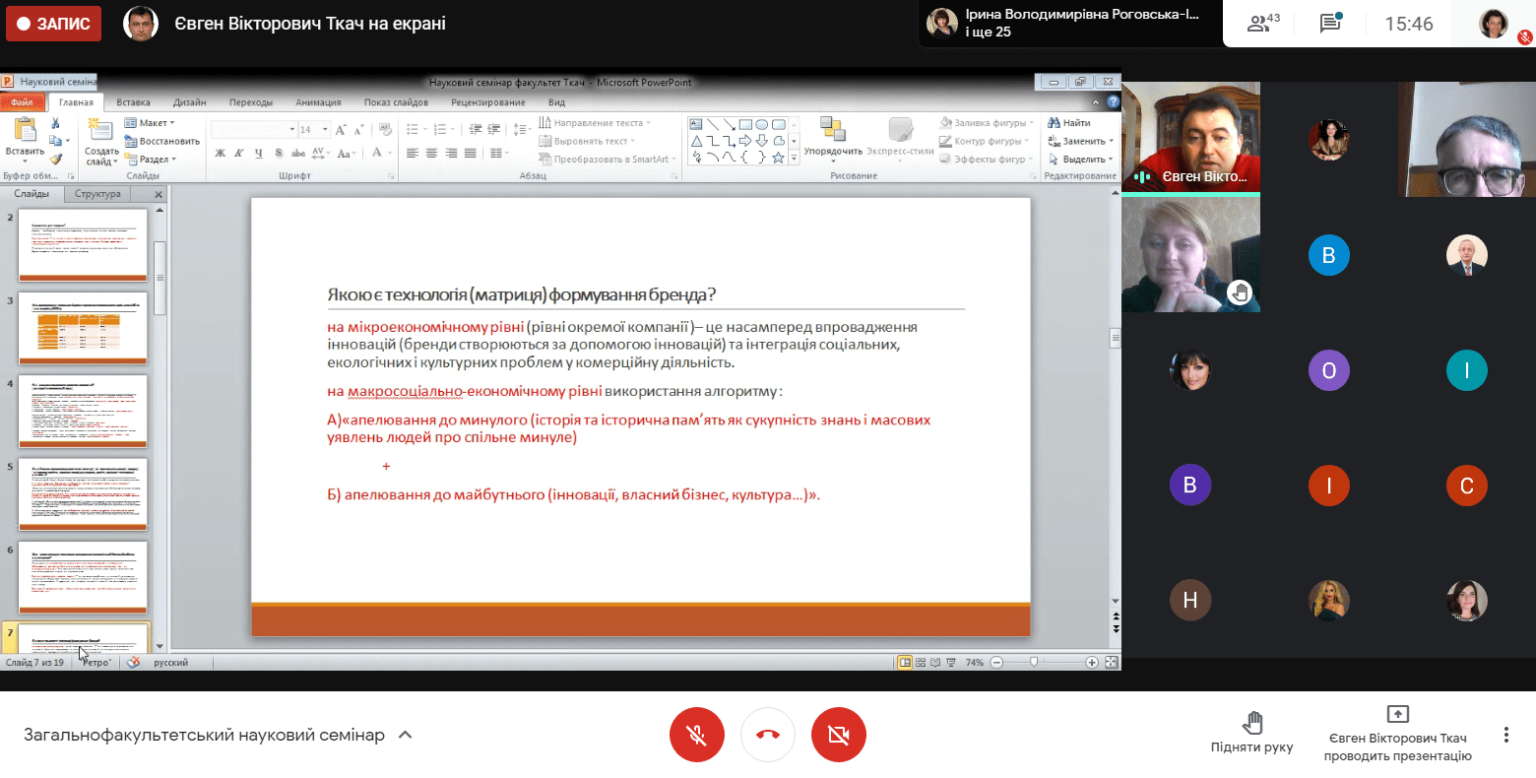
Task: Open more options three-dot menu
Action: [1506, 735]
